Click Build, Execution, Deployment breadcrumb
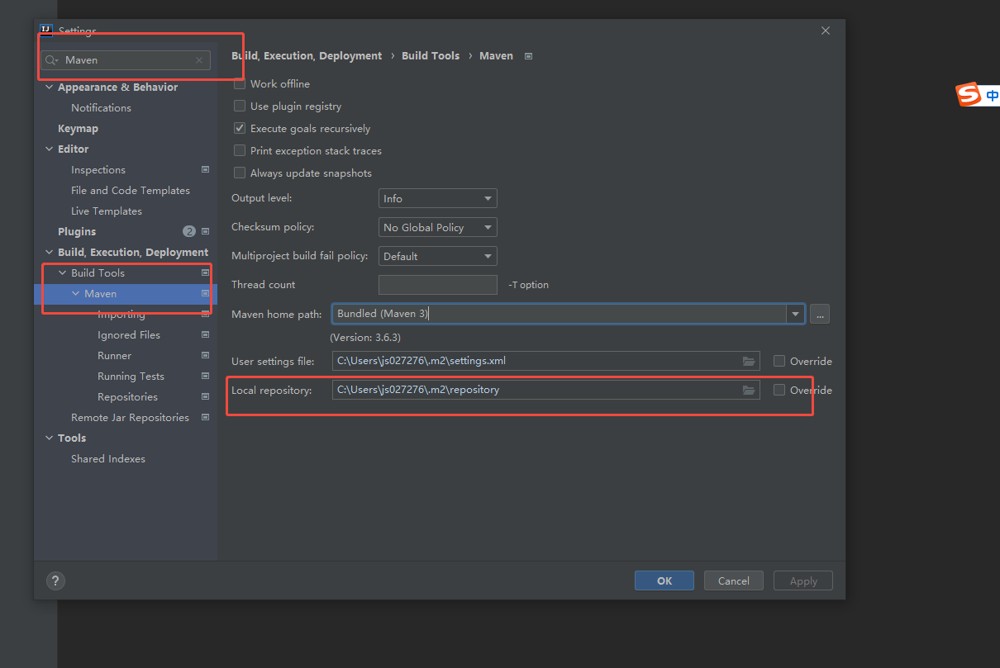1000x668 pixels. tap(306, 56)
